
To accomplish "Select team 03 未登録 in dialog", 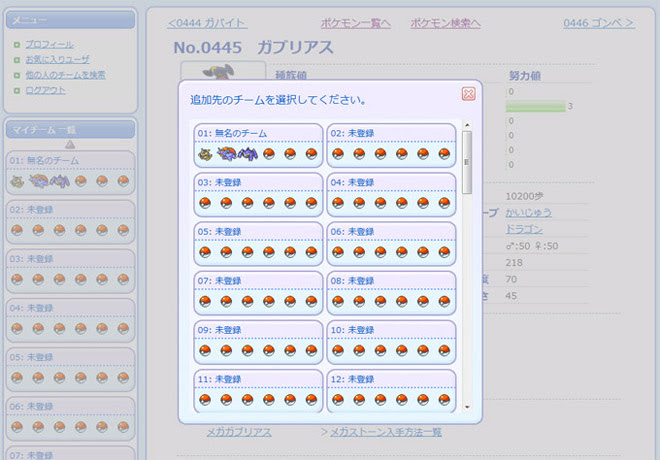I will tap(258, 194).
